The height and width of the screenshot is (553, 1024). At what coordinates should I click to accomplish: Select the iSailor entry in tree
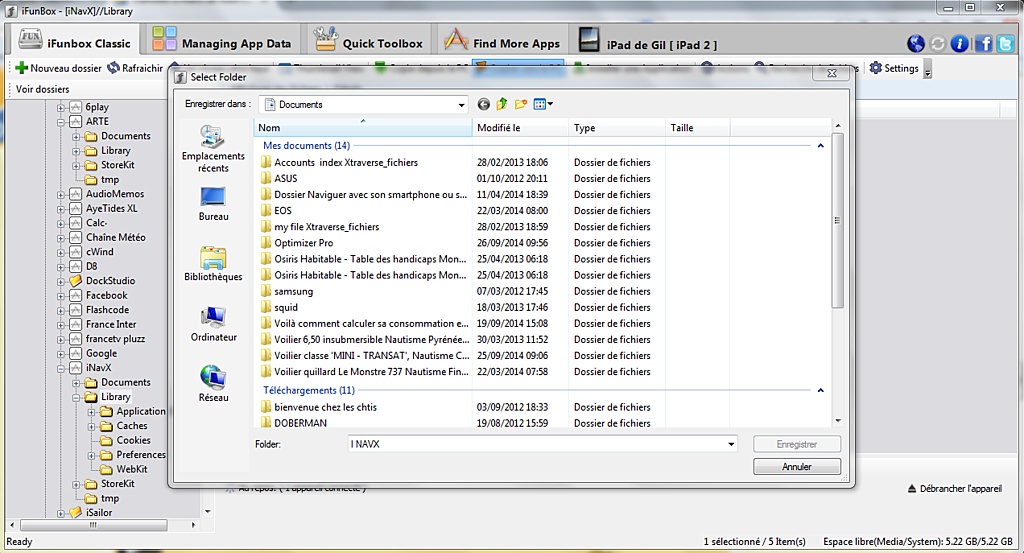tap(99, 513)
